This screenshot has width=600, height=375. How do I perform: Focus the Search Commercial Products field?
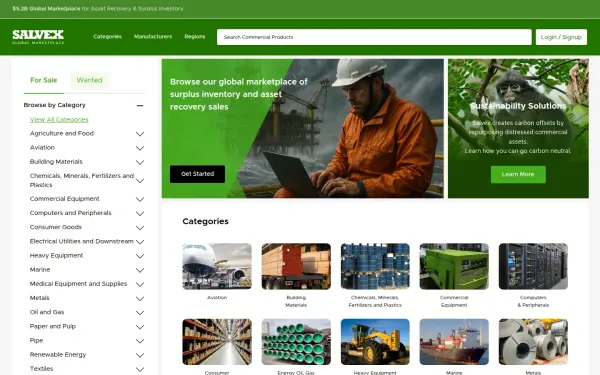374,37
